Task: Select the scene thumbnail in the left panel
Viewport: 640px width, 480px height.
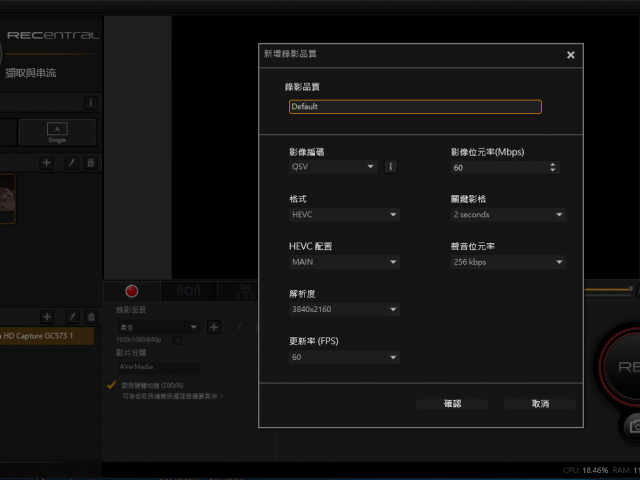Action: 7,199
